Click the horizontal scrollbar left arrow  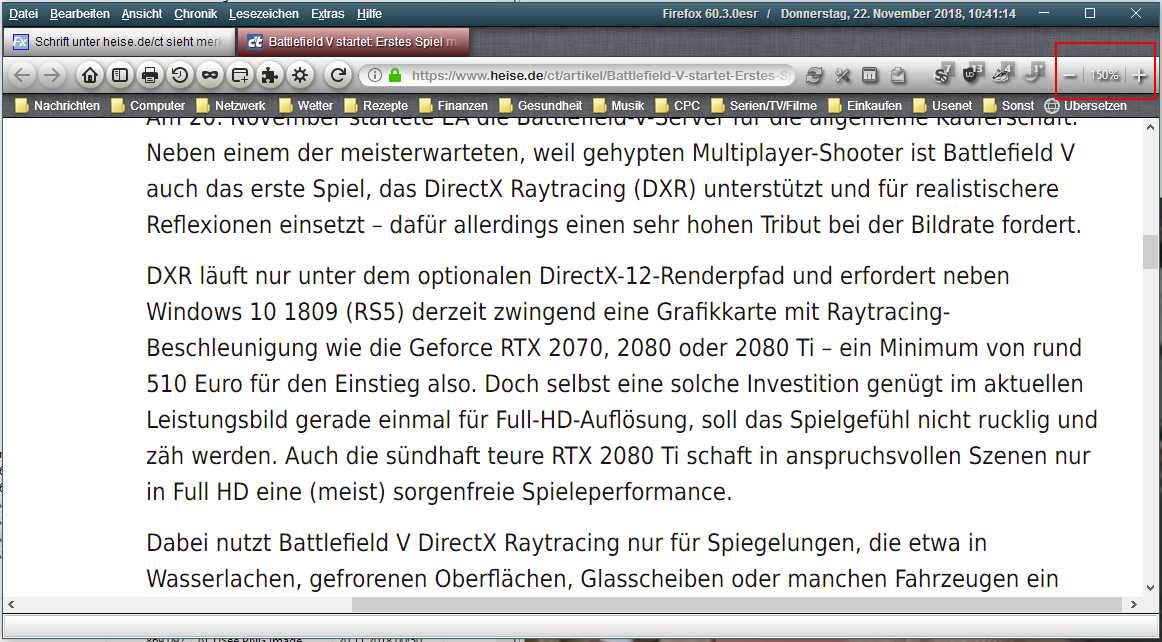[x=10, y=604]
